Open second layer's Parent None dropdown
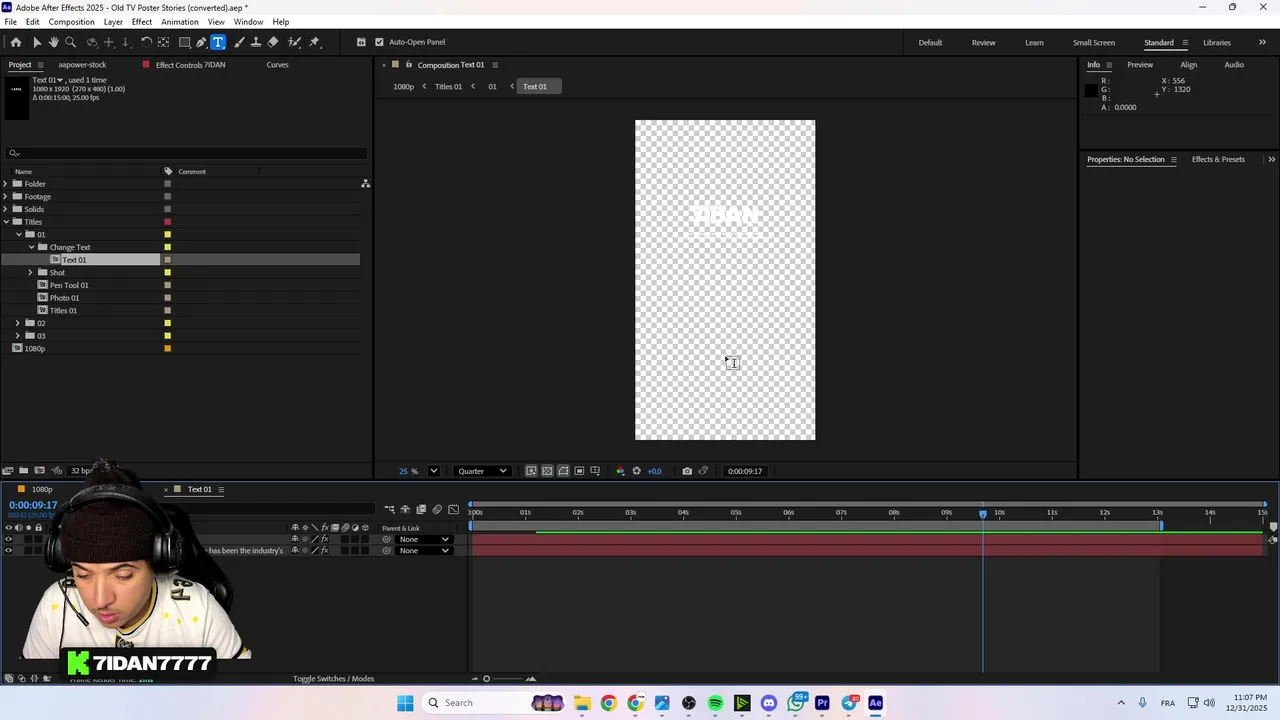 pos(424,550)
